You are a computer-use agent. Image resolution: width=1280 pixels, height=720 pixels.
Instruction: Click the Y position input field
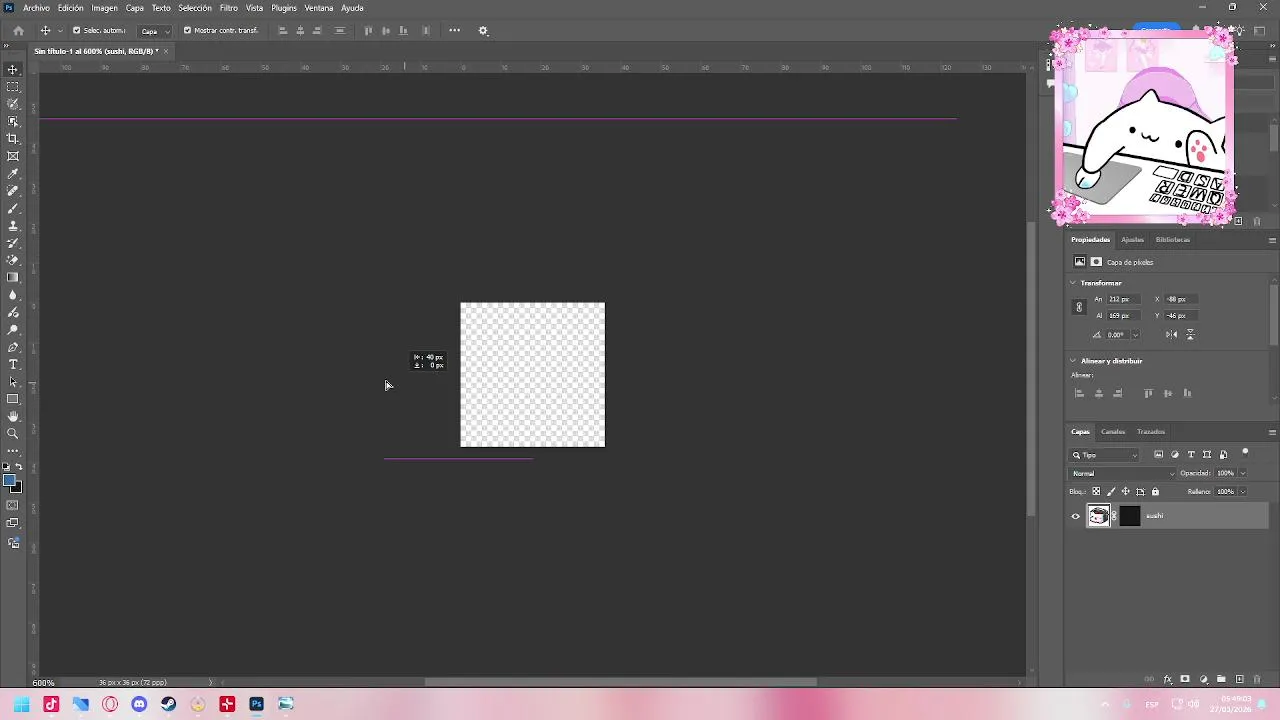[x=1180, y=316]
